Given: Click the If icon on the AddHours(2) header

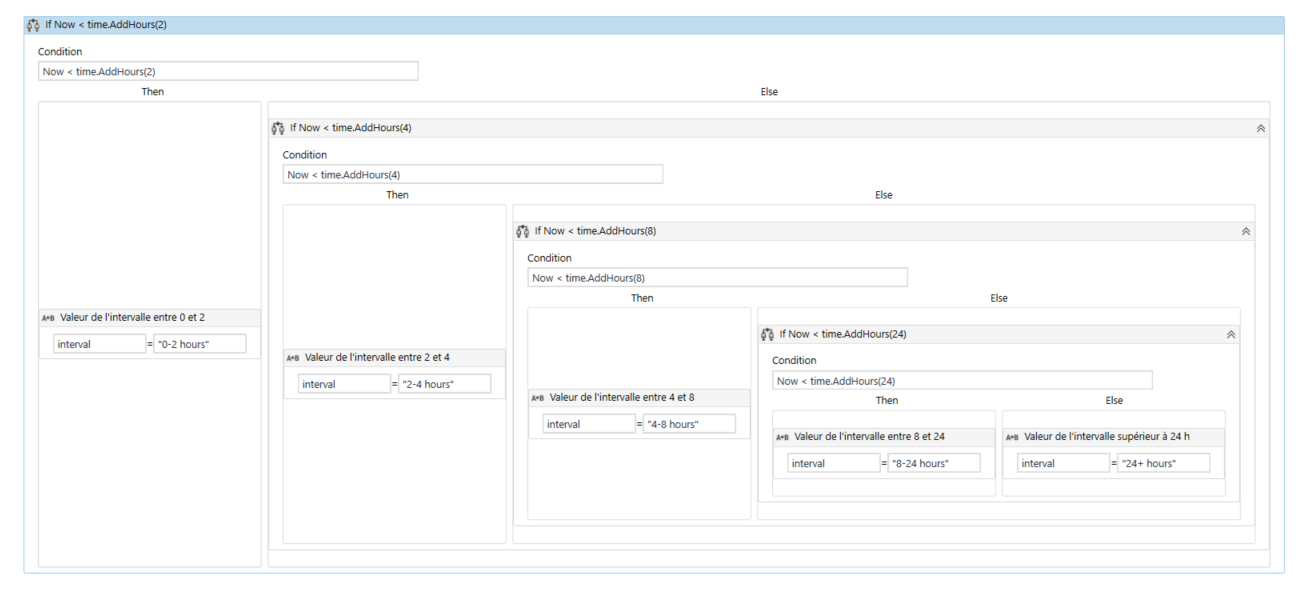Looking at the screenshot, I should click(33, 25).
